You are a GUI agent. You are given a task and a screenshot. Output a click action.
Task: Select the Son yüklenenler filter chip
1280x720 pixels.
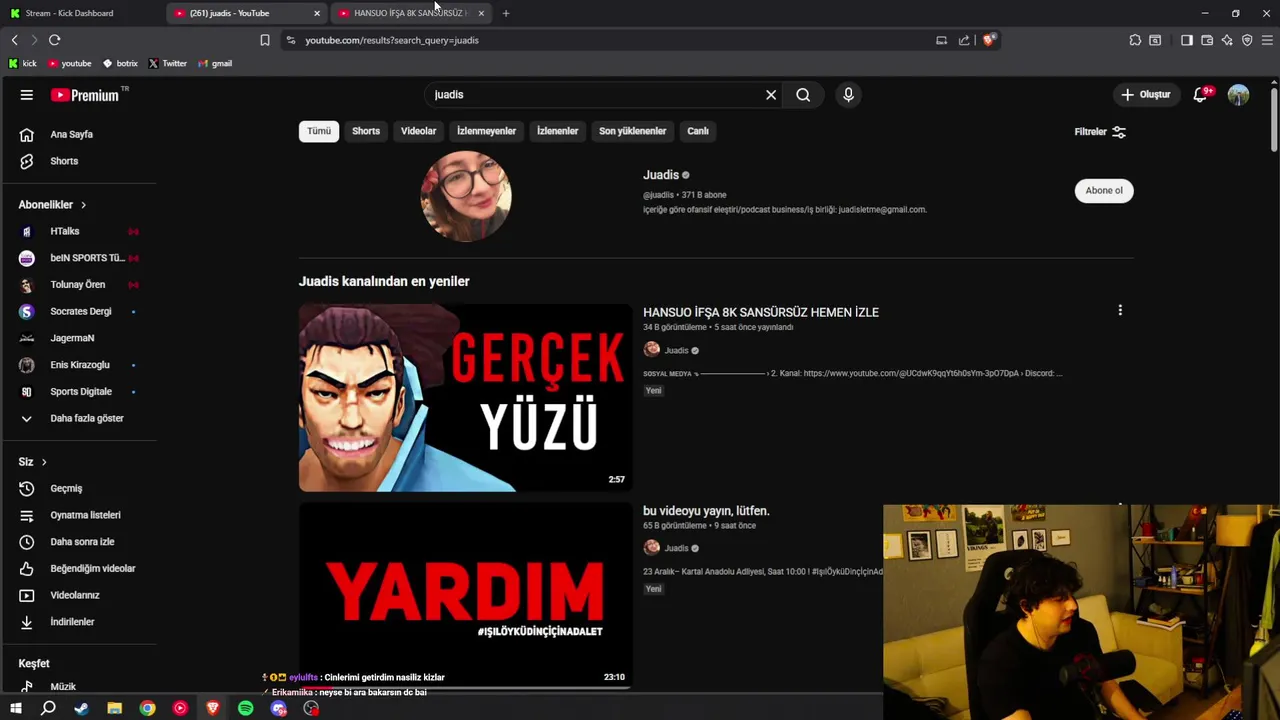point(632,131)
